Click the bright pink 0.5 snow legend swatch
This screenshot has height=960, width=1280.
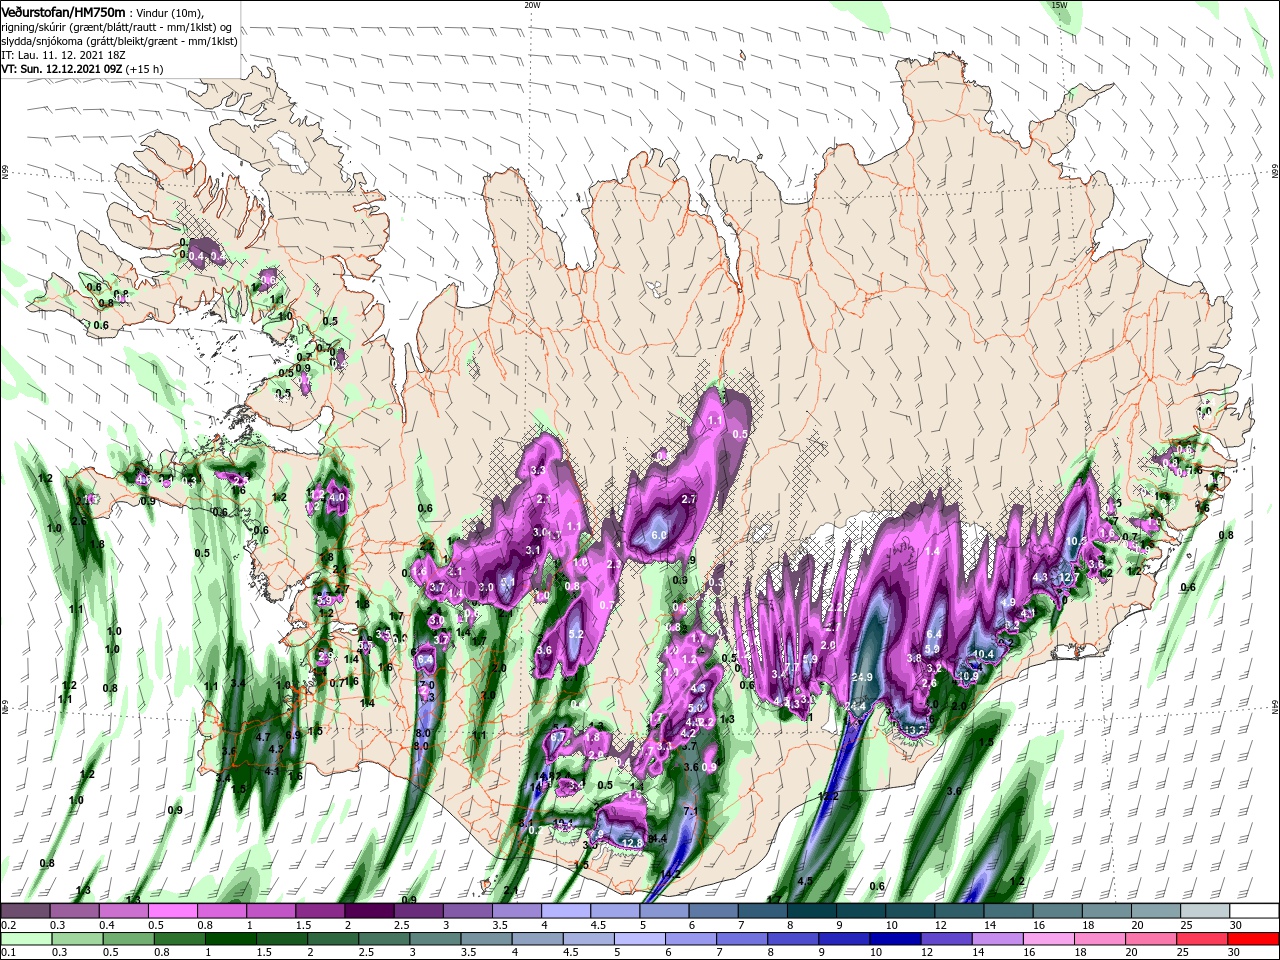coord(172,911)
